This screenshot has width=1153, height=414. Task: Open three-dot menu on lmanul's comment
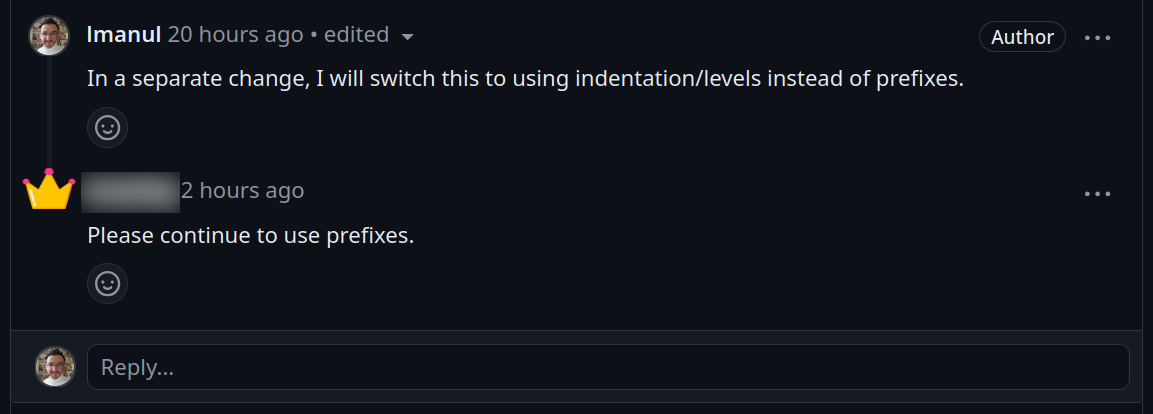click(x=1098, y=38)
